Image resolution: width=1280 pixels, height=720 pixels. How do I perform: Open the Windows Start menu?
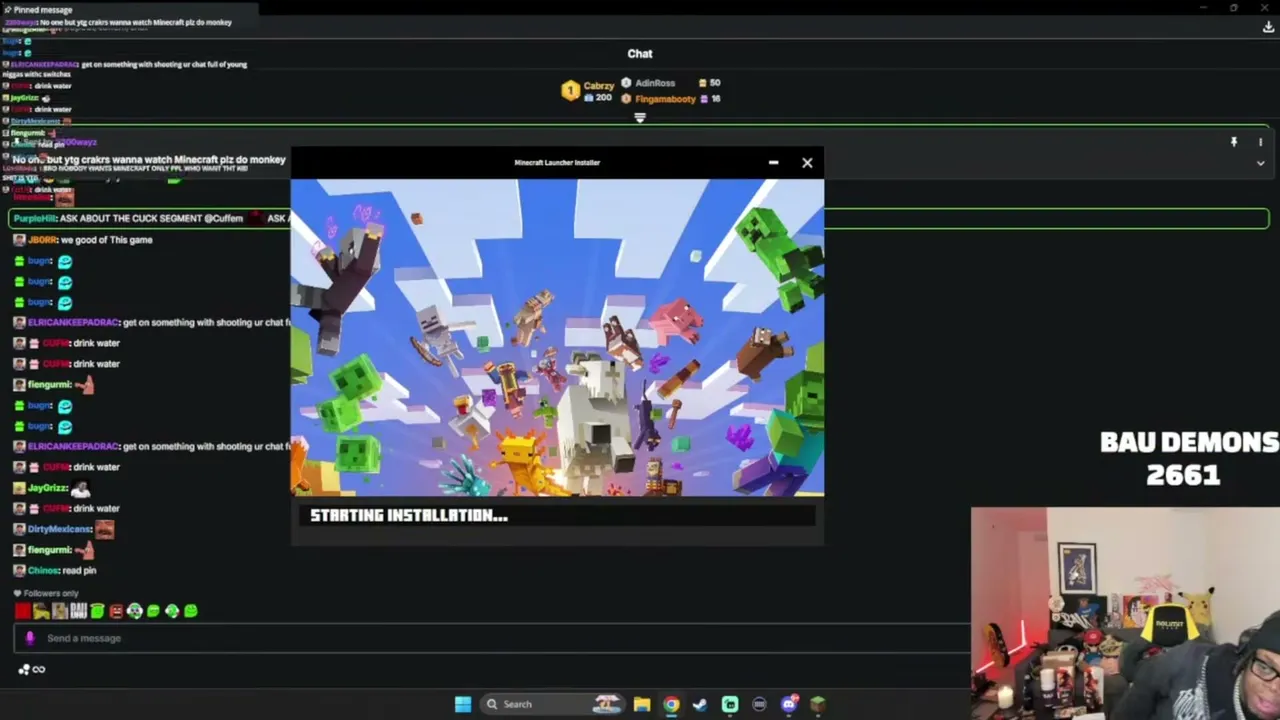[463, 704]
